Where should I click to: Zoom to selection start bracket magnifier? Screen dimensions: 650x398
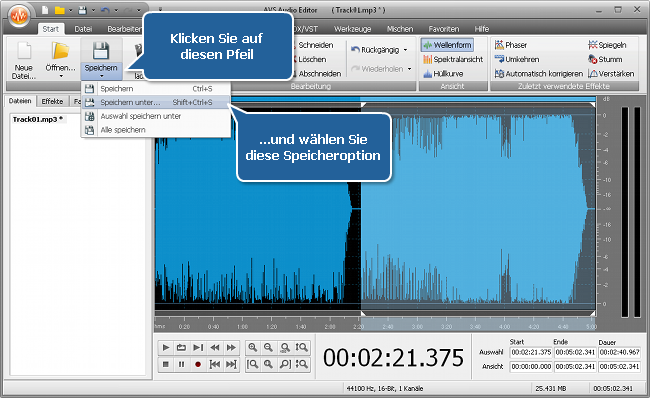click(252, 364)
